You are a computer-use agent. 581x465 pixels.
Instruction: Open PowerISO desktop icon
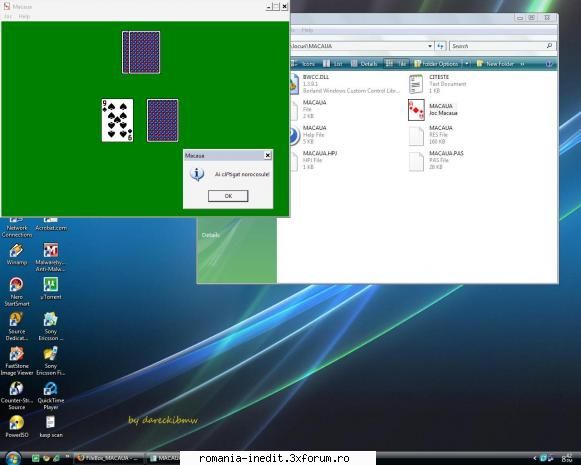(x=17, y=427)
